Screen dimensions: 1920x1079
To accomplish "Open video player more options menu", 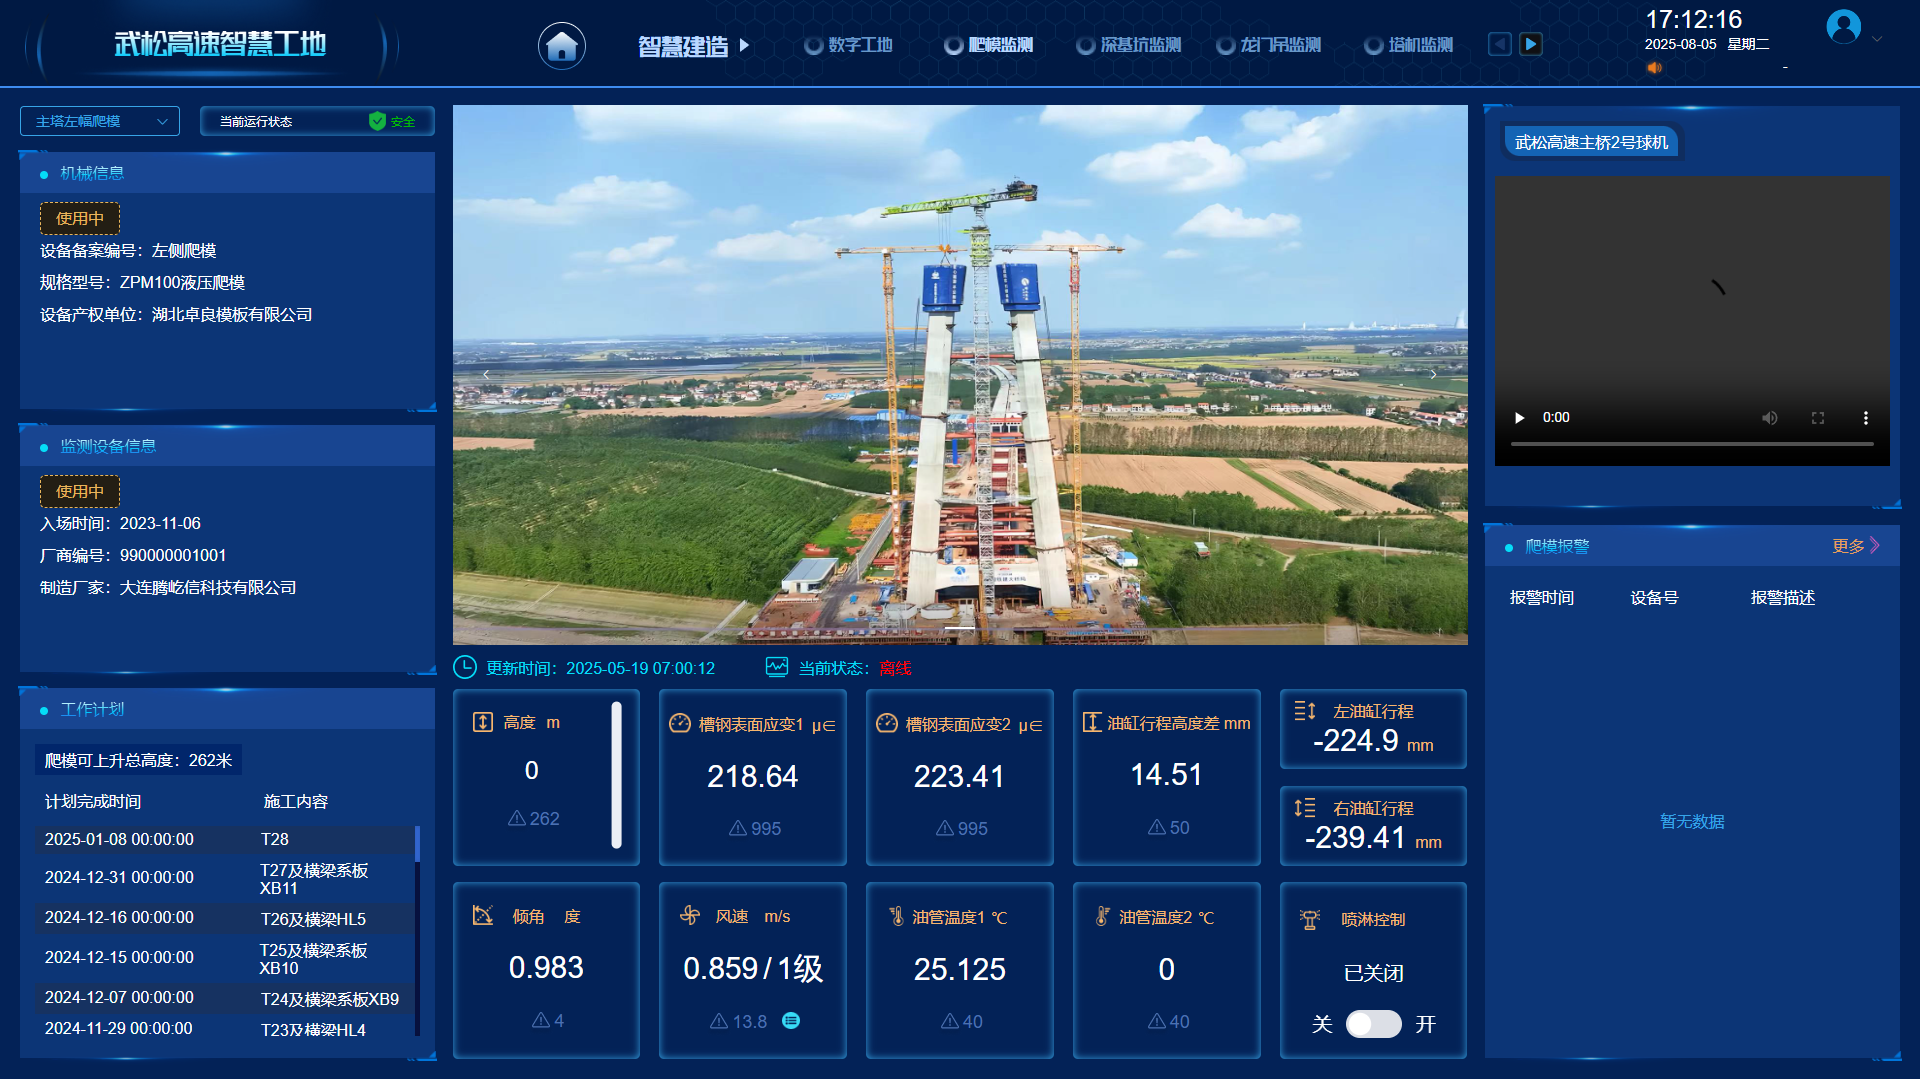I will tap(1865, 418).
